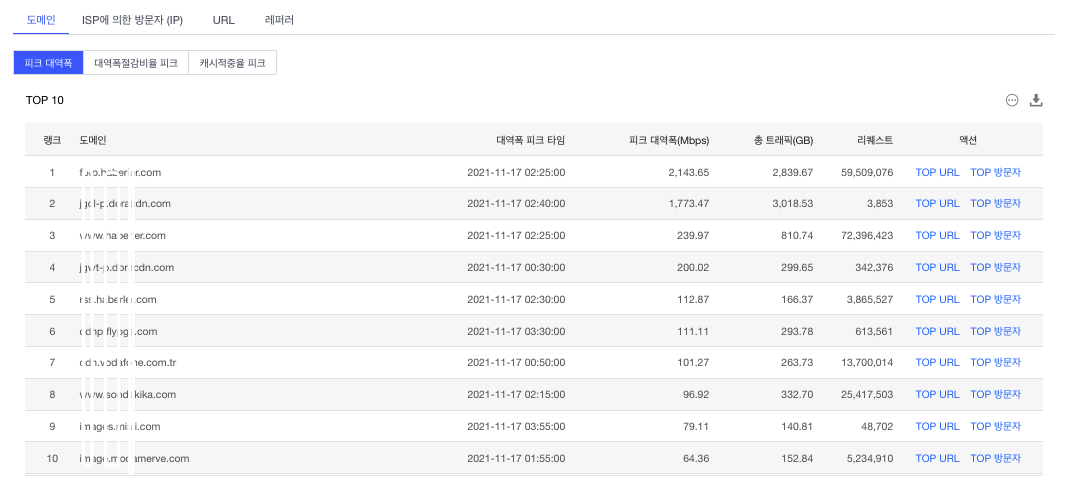Click the 총 트래픽(GB) column header
The height and width of the screenshot is (499, 1066).
tap(783, 140)
